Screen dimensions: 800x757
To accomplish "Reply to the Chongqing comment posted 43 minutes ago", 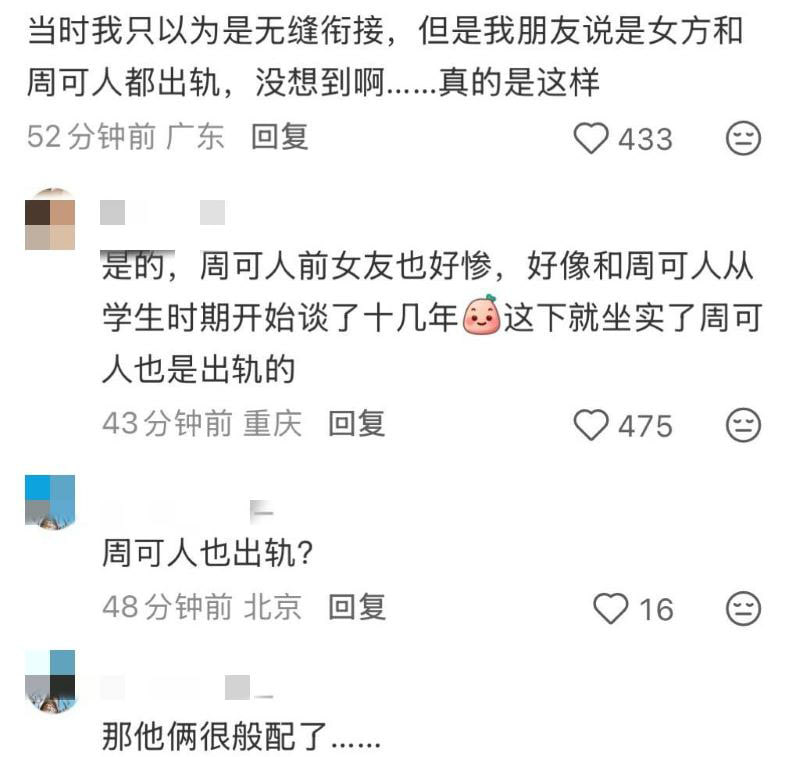I will coord(356,423).
